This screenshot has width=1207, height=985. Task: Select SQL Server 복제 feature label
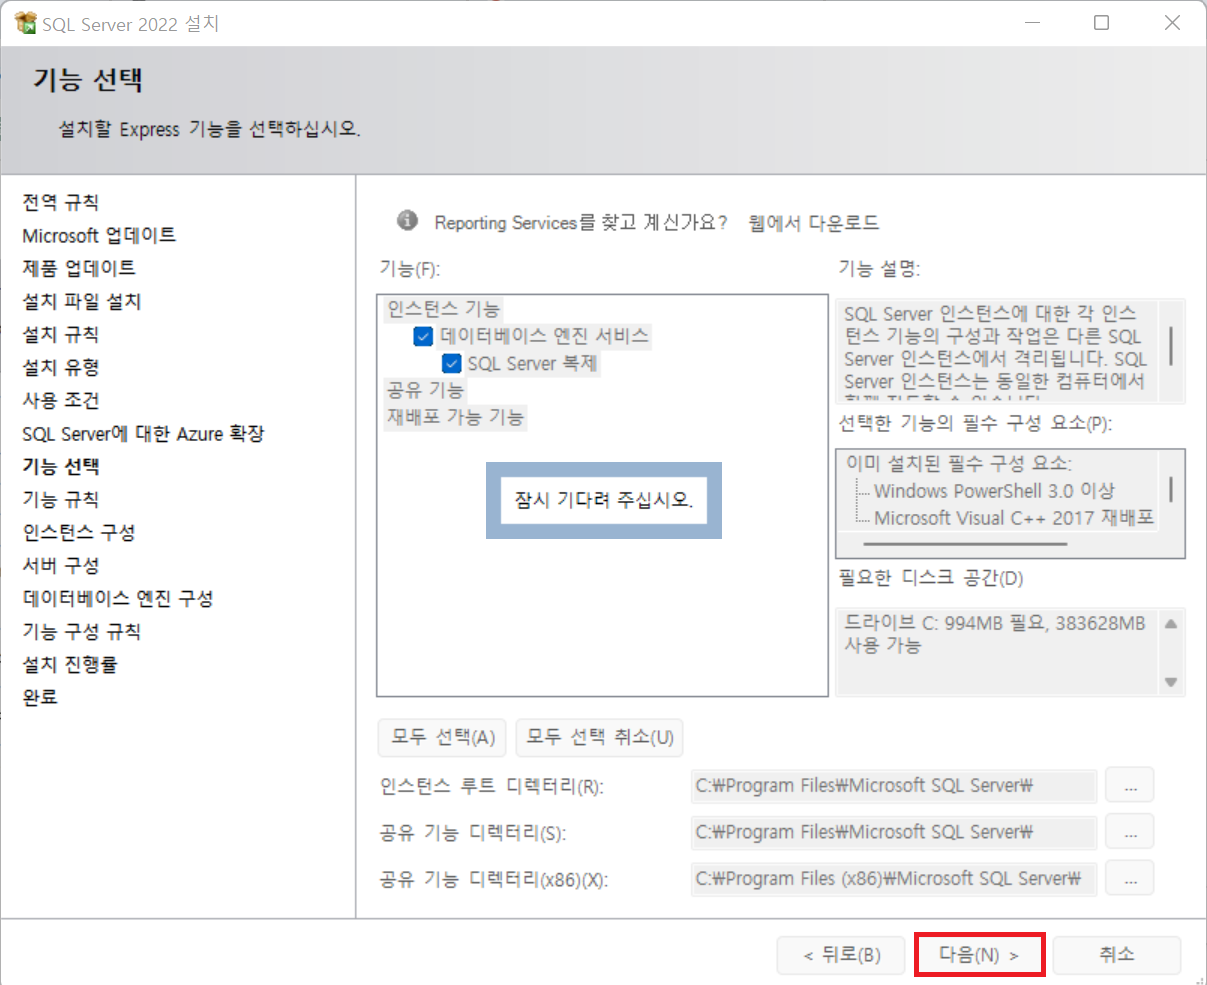[532, 363]
